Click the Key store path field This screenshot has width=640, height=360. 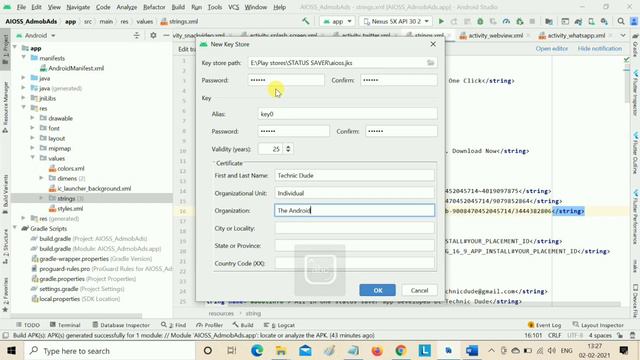coord(336,63)
